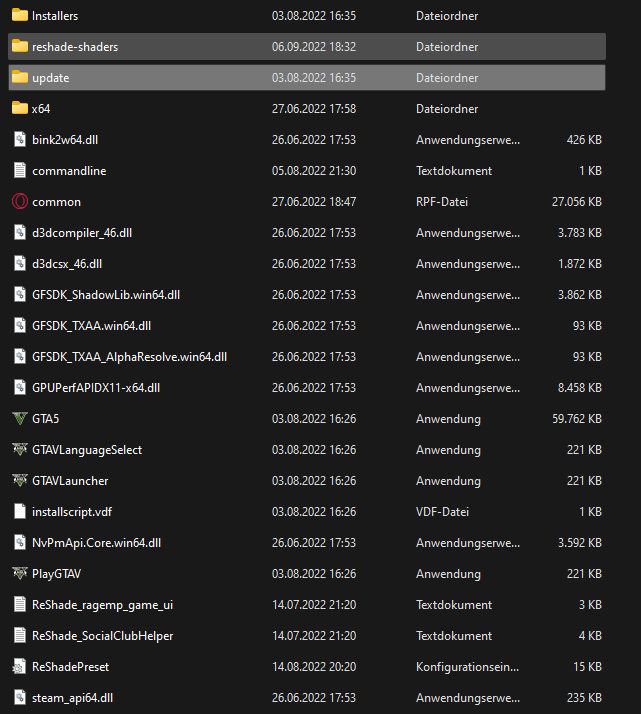
Task: Select the steam_api64.dll file name
Action: 72,698
